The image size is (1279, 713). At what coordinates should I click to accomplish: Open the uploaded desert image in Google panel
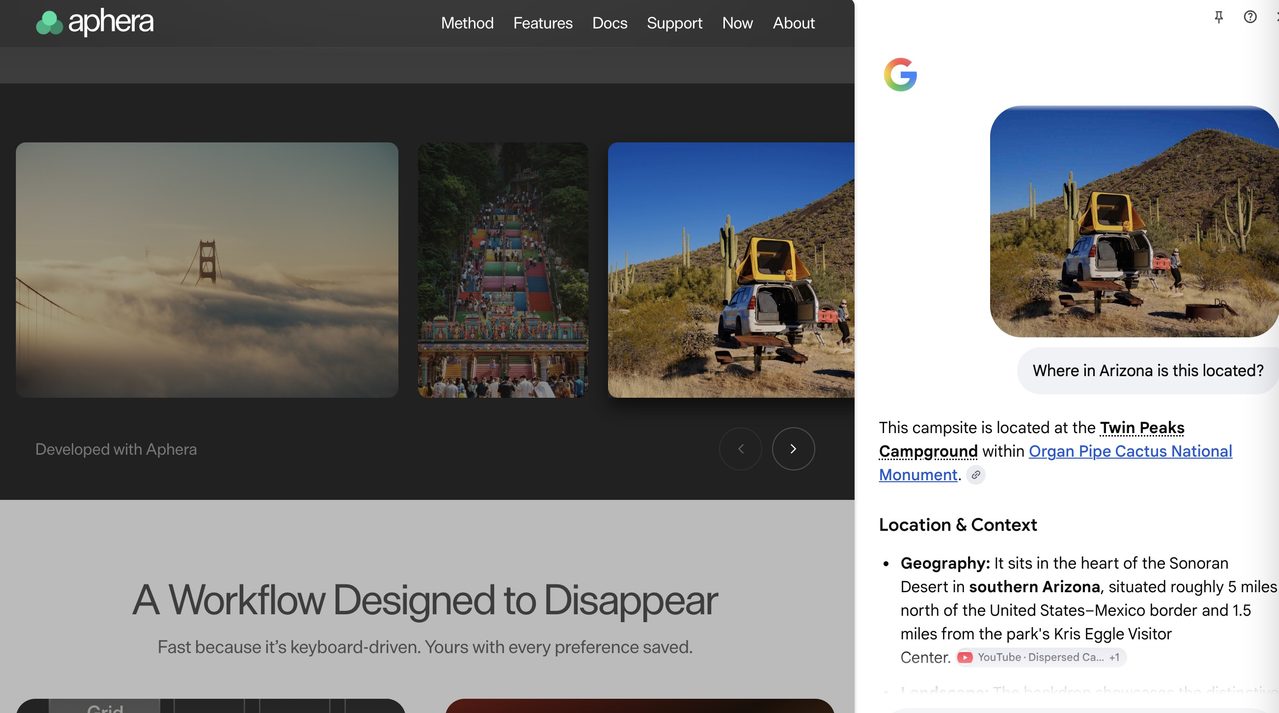[x=1134, y=221]
